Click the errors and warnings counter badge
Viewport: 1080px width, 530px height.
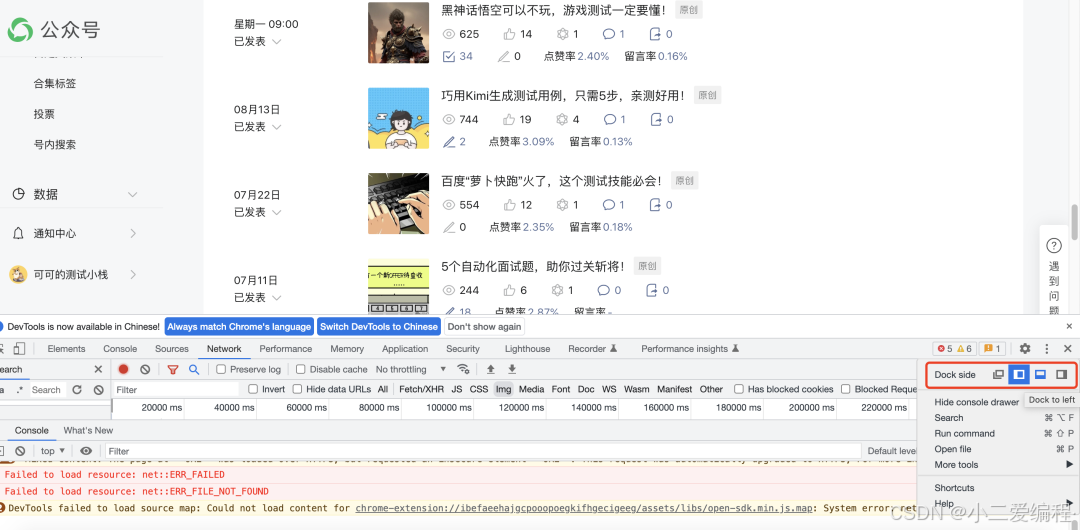(x=954, y=349)
